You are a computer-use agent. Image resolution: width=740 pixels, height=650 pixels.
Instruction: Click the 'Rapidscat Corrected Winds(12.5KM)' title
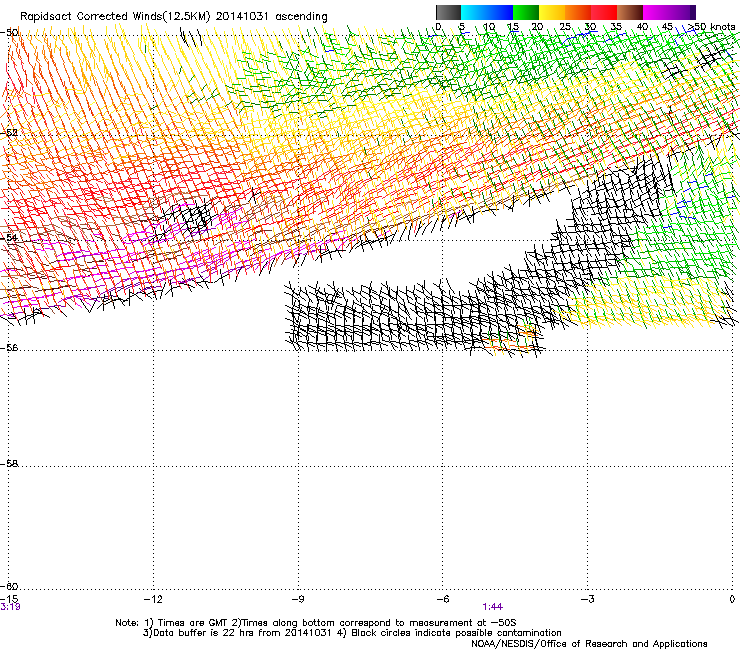pos(115,16)
